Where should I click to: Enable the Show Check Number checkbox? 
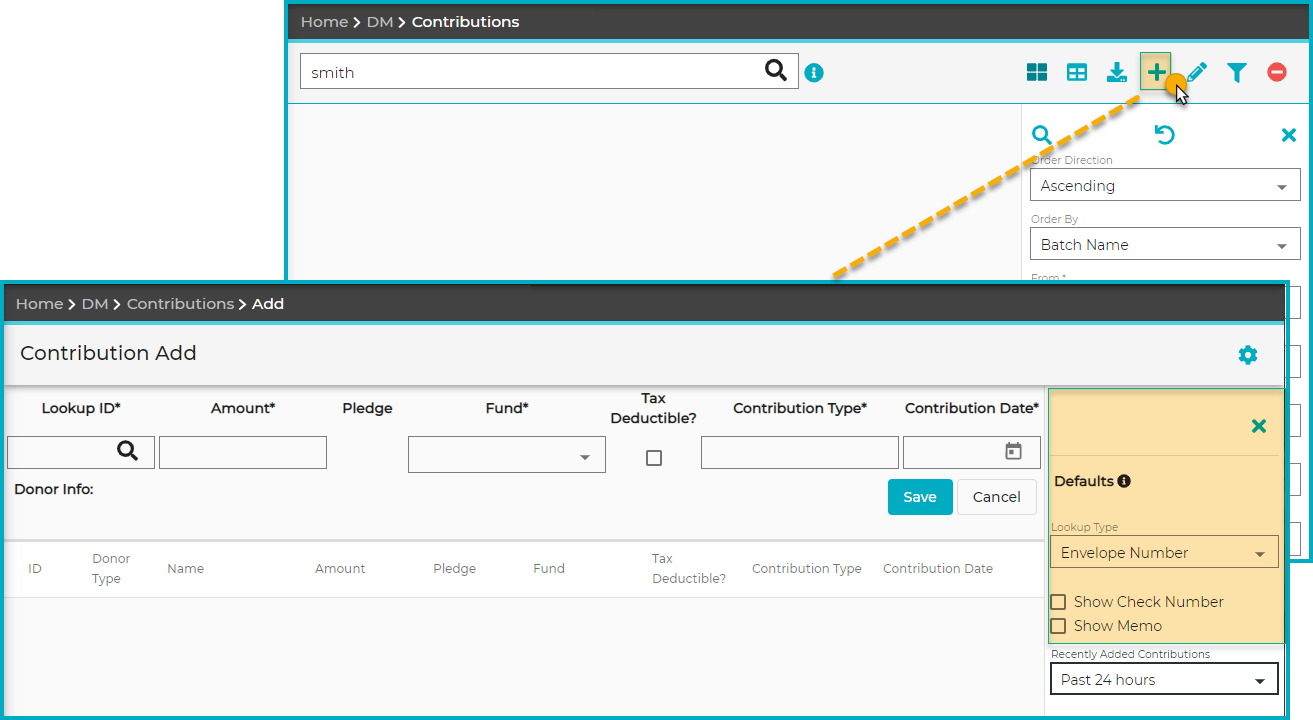(1058, 602)
